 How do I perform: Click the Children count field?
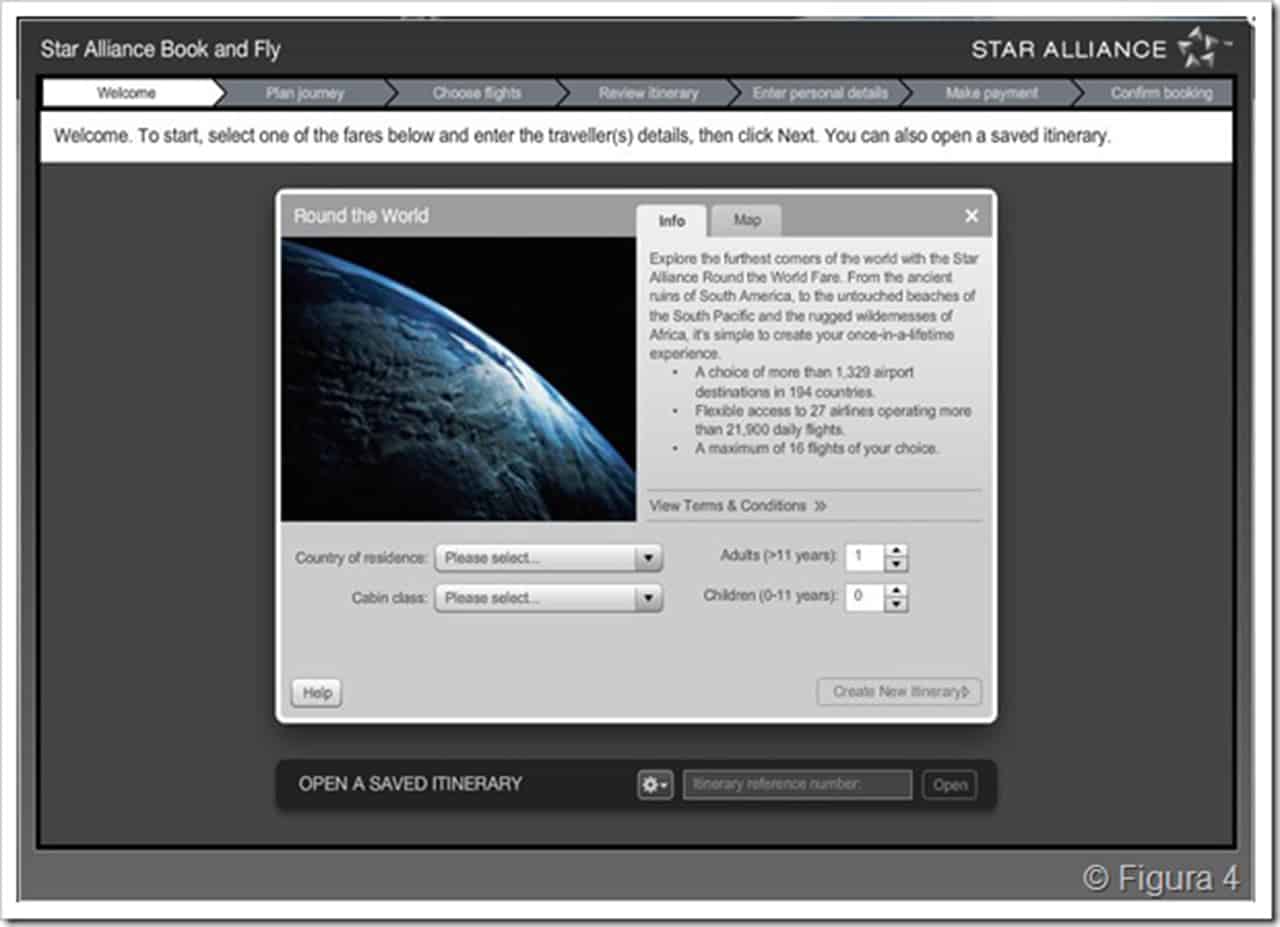(866, 598)
